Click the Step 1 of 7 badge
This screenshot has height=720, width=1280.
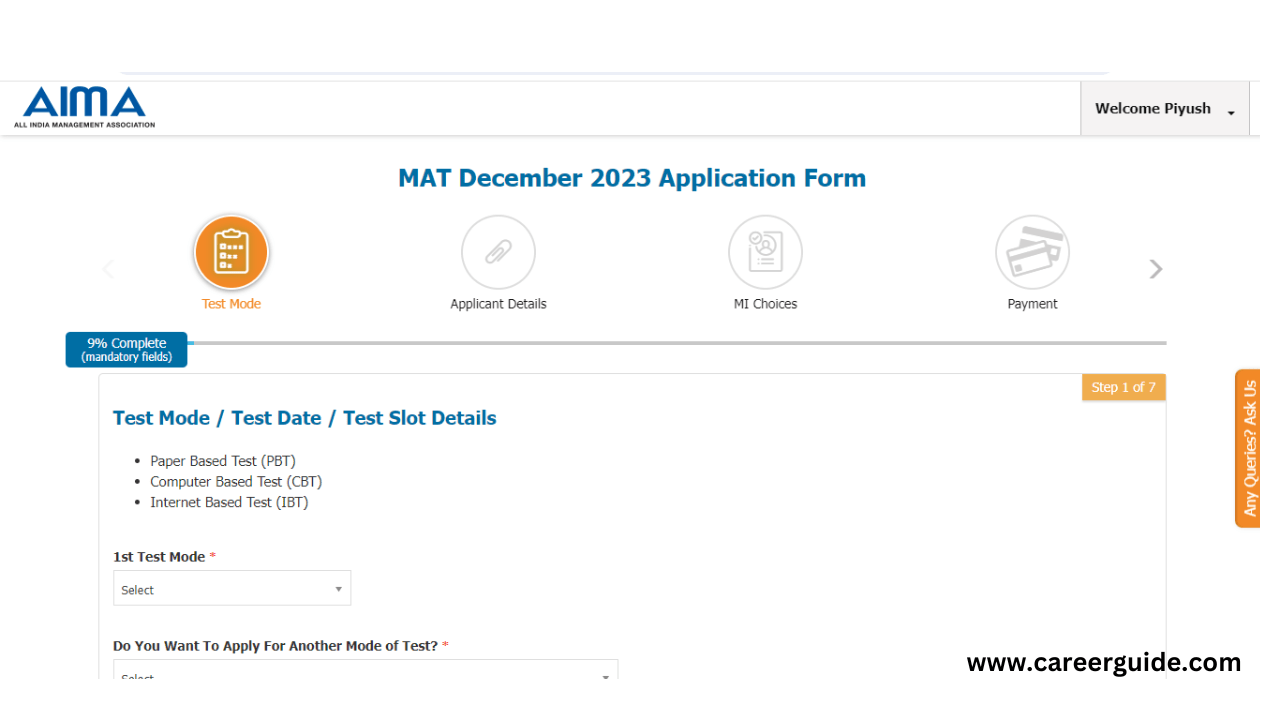tap(1123, 387)
